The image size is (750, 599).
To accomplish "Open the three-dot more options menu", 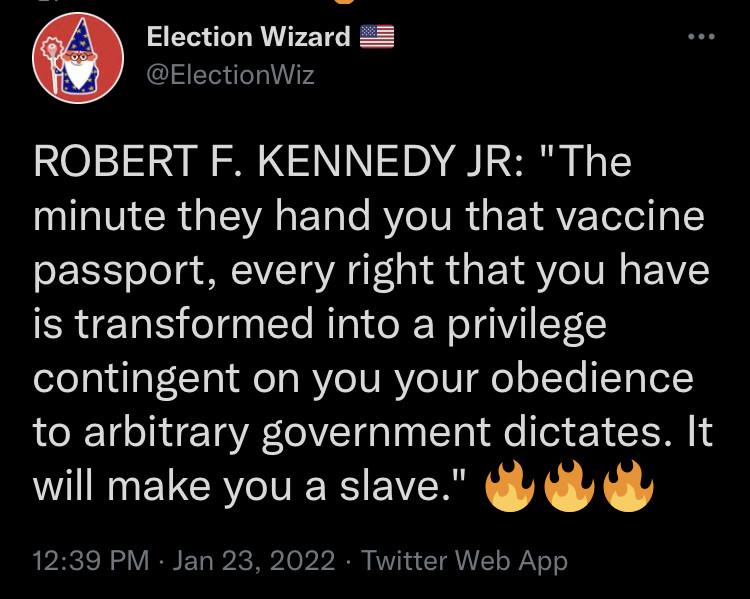I will 702,38.
